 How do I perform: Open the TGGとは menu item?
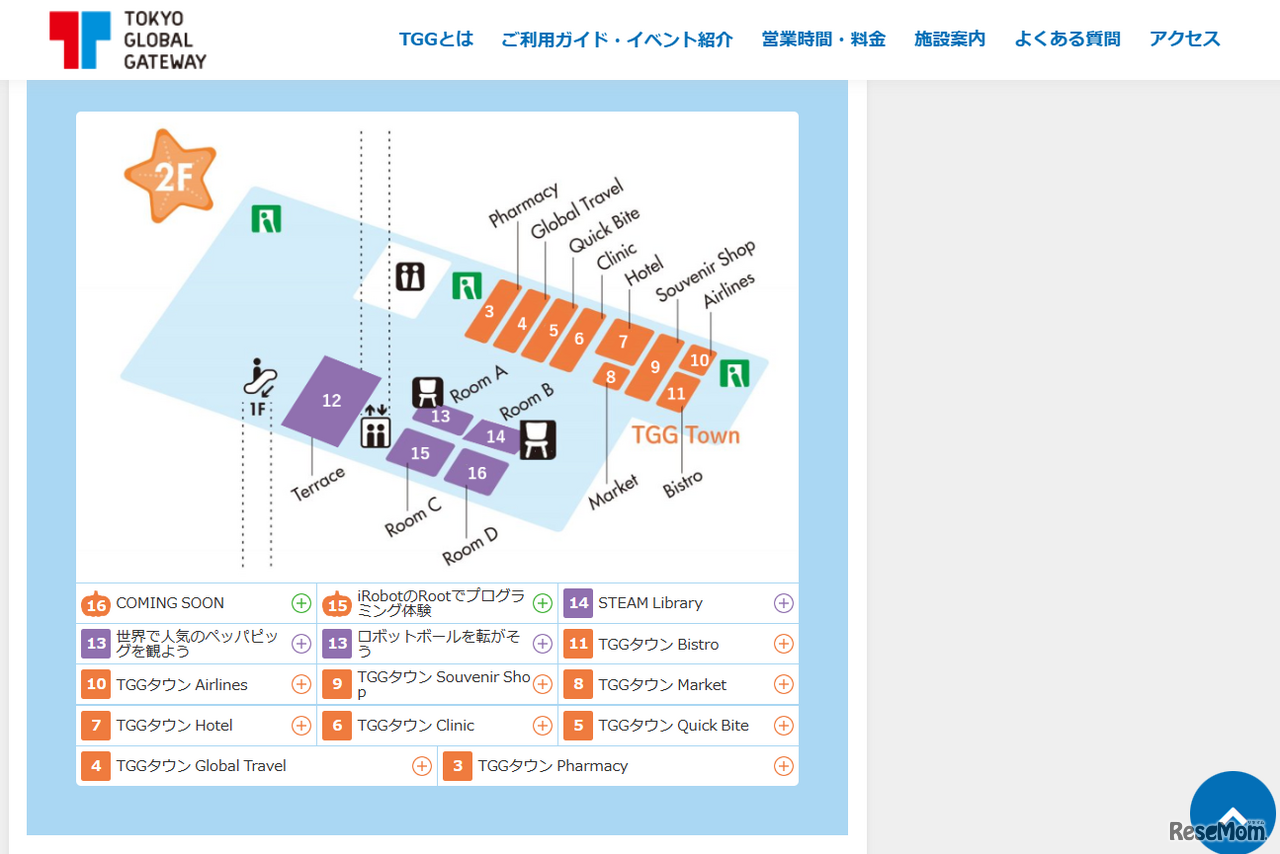(436, 39)
